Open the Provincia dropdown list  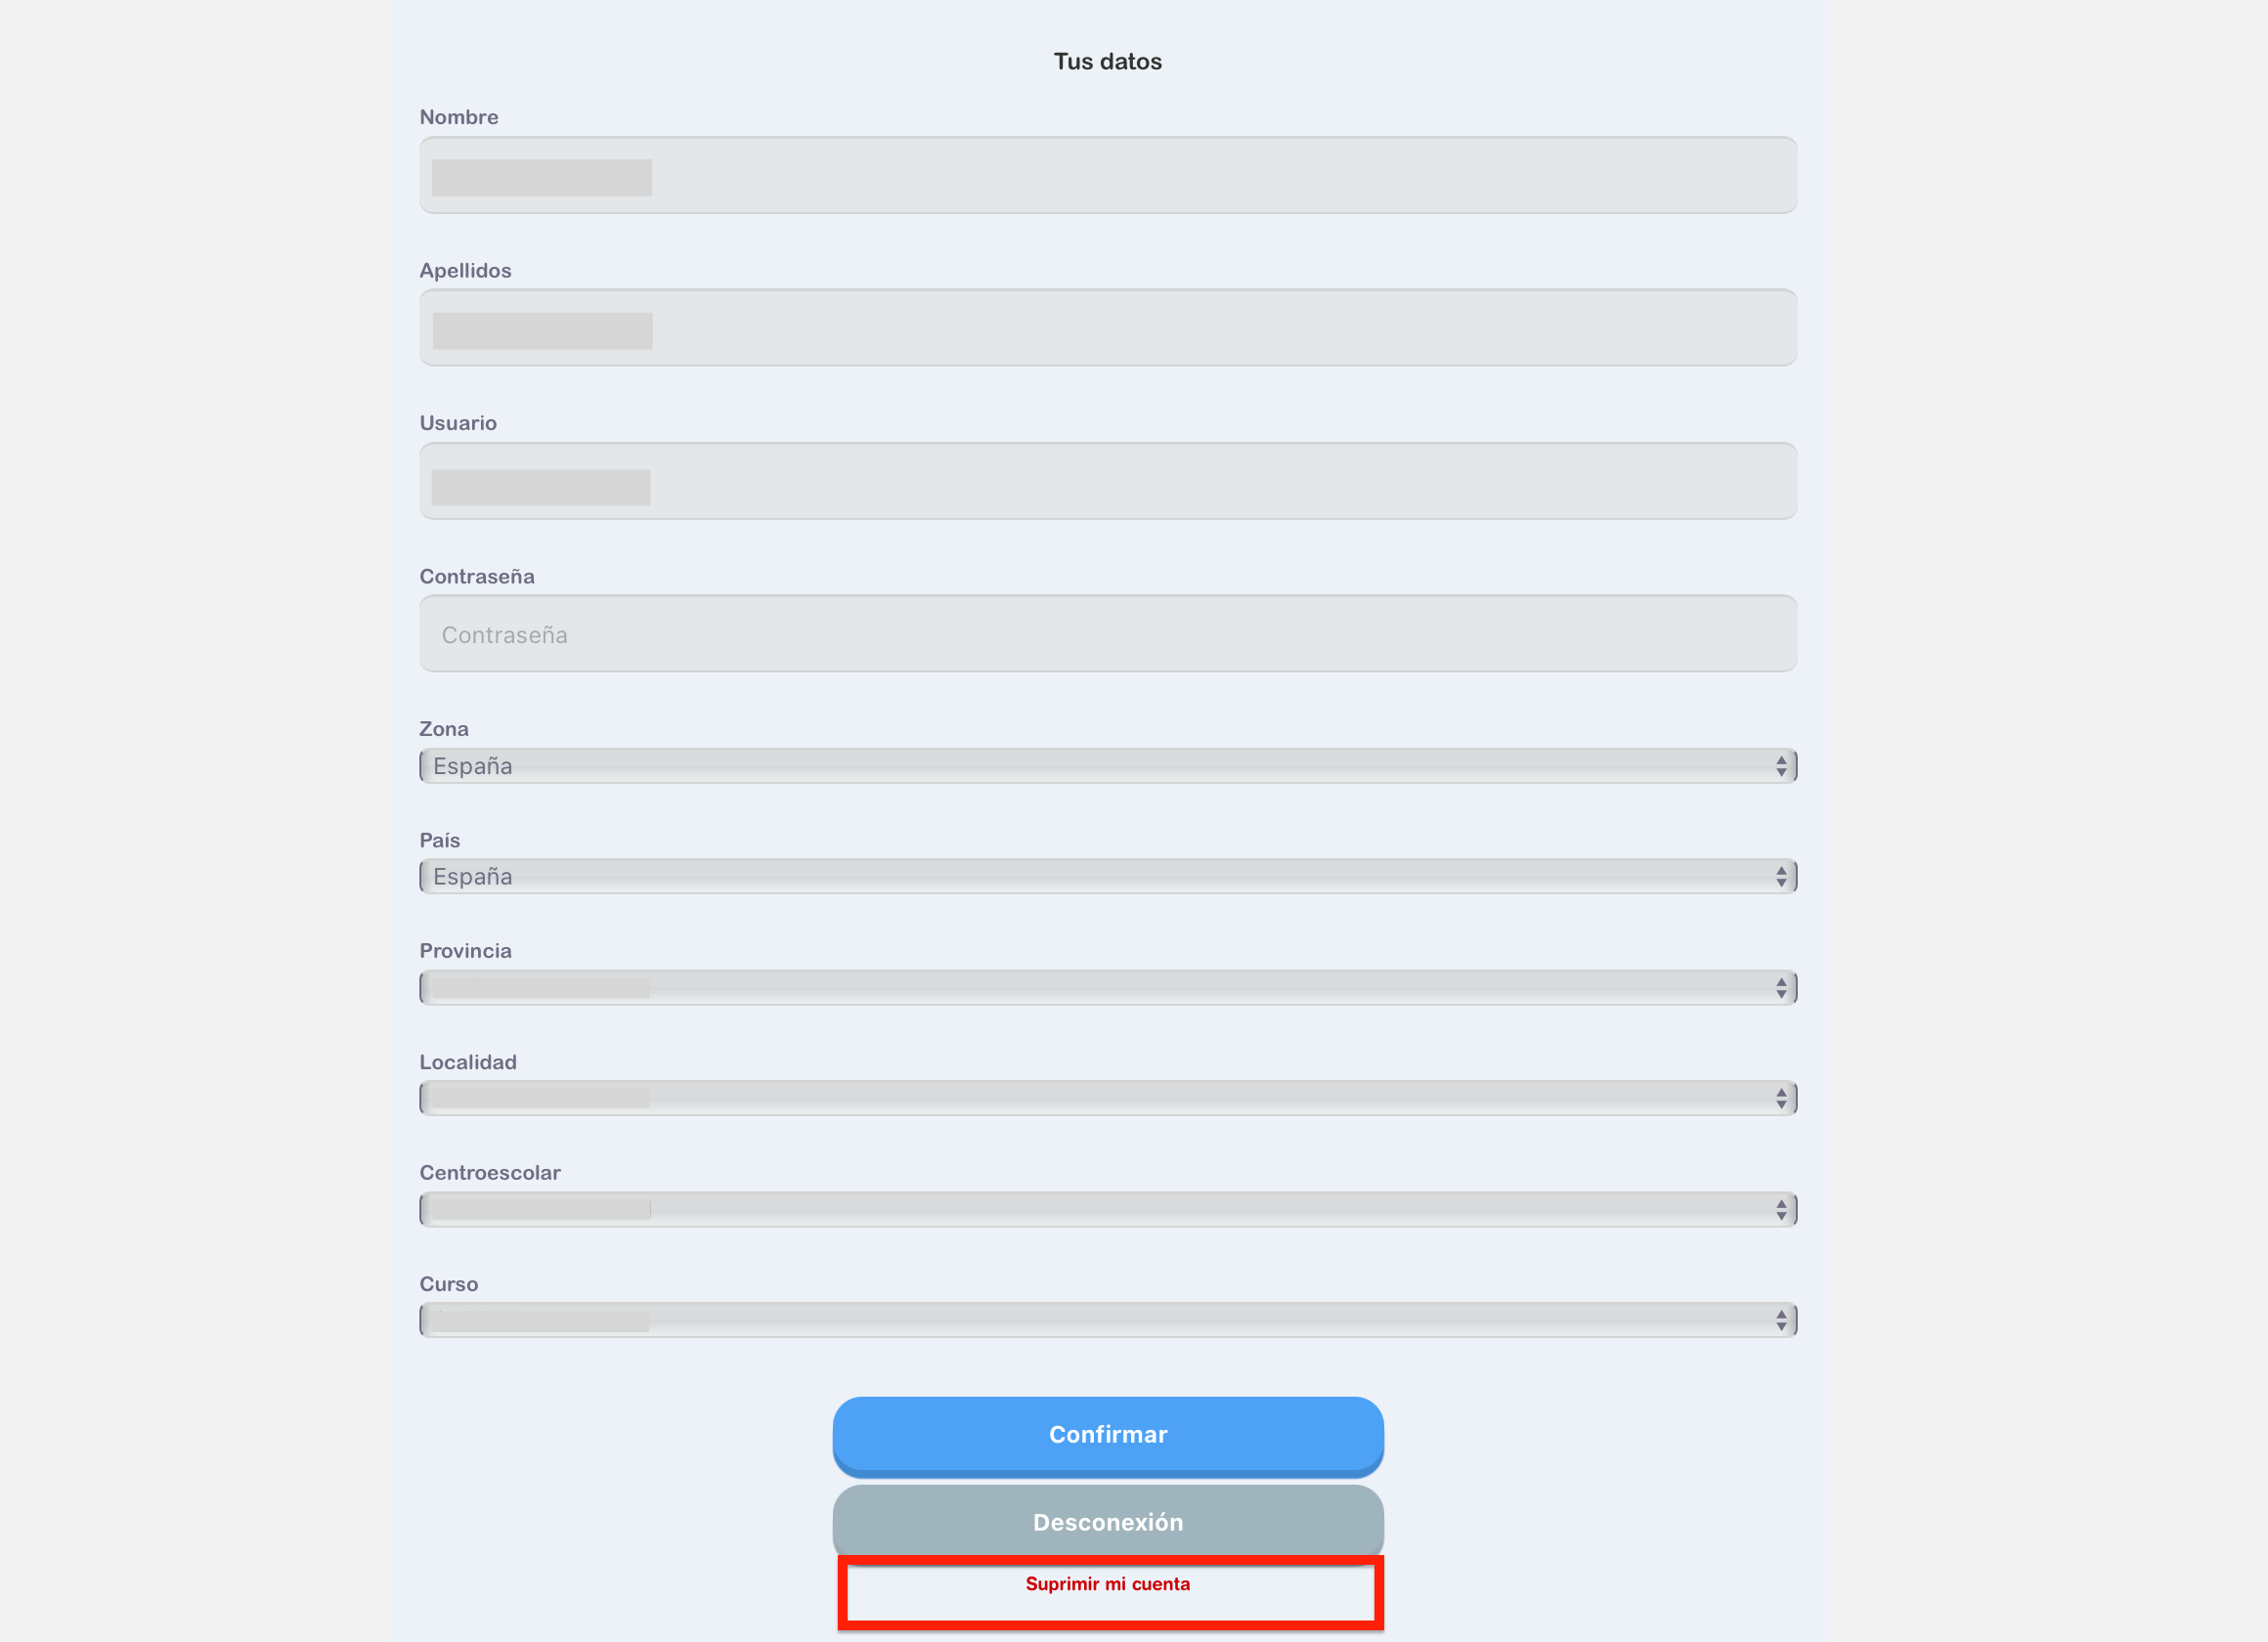pyautogui.click(x=1107, y=988)
